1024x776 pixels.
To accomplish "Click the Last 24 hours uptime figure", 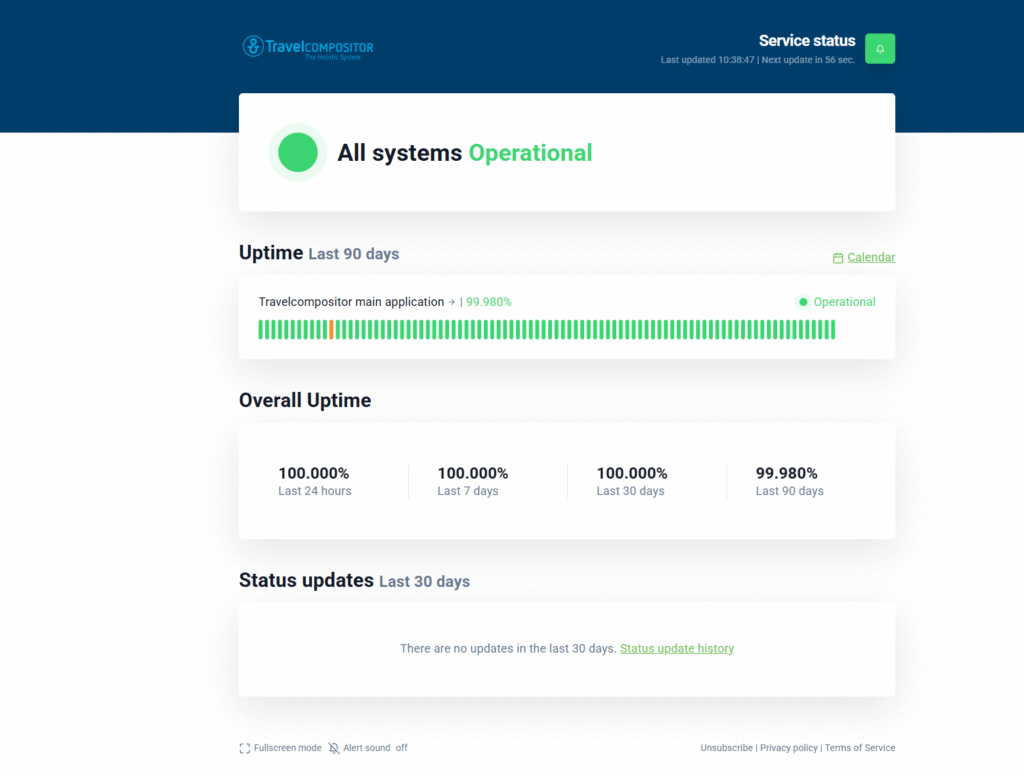I will pos(314,474).
